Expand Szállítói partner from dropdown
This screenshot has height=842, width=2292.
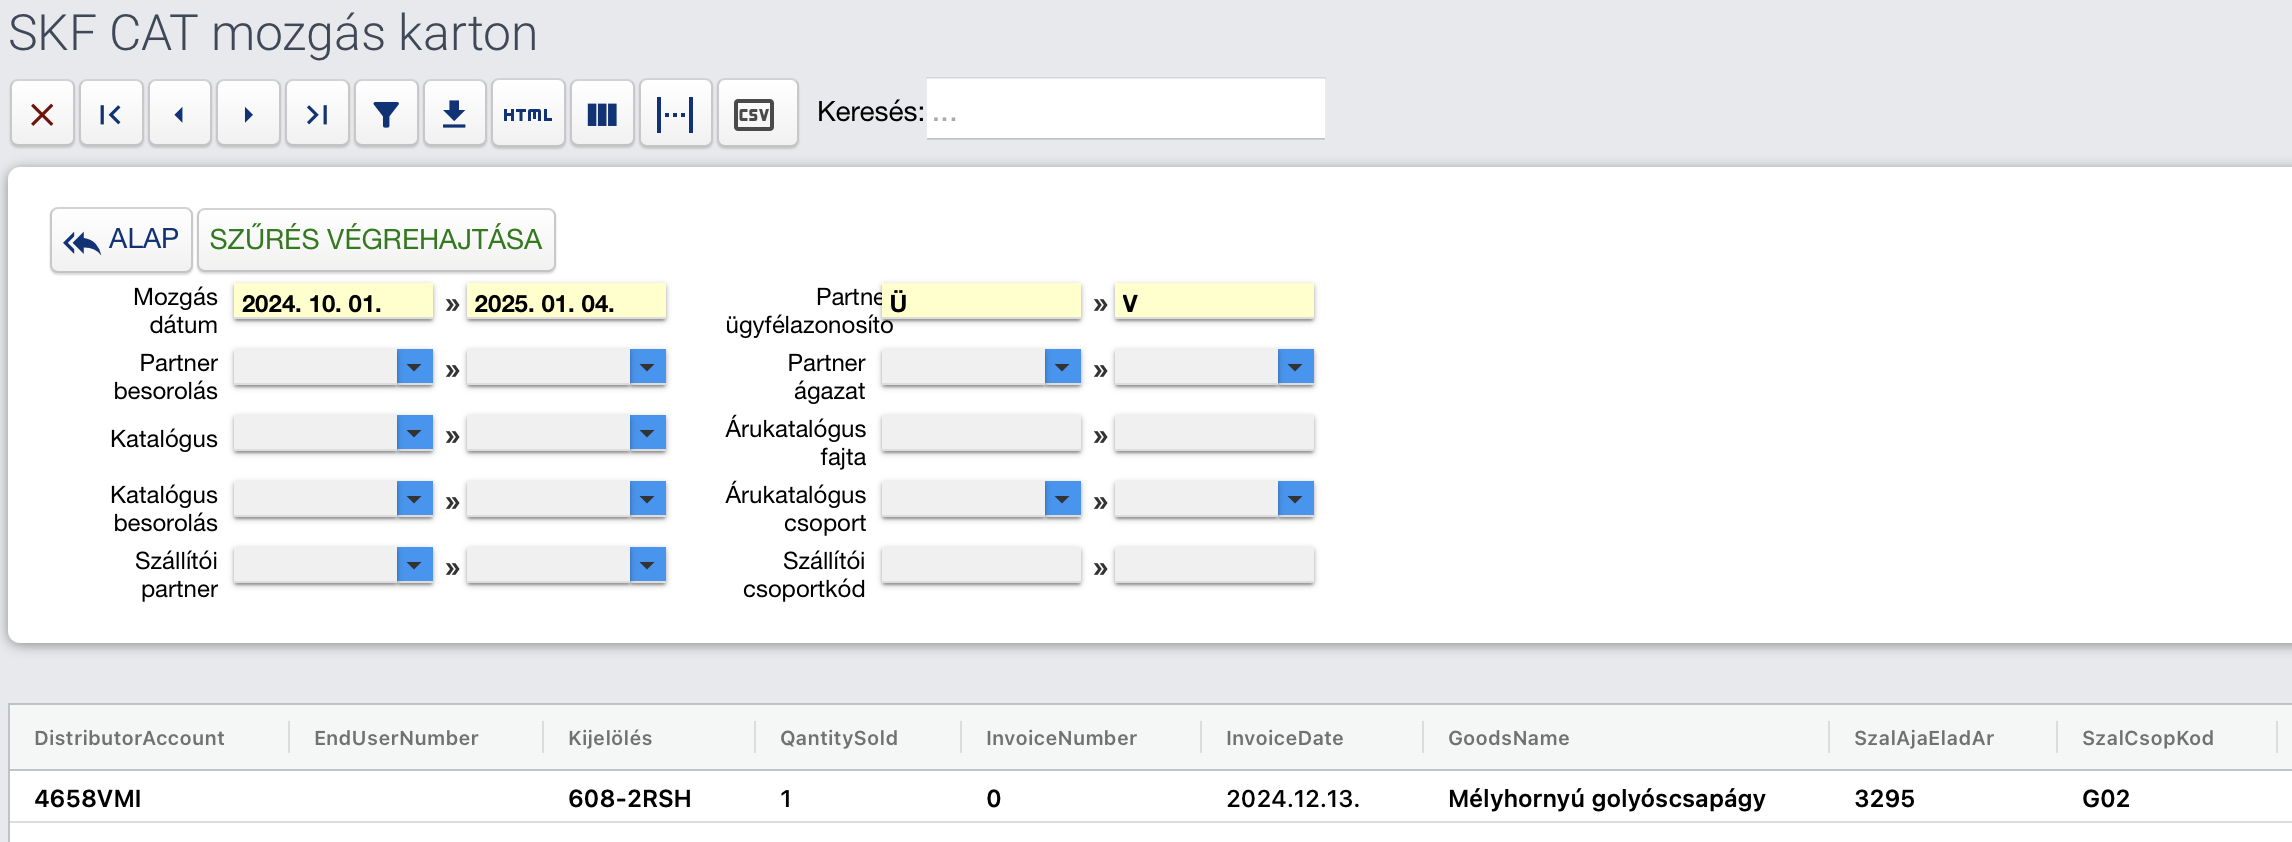(414, 565)
